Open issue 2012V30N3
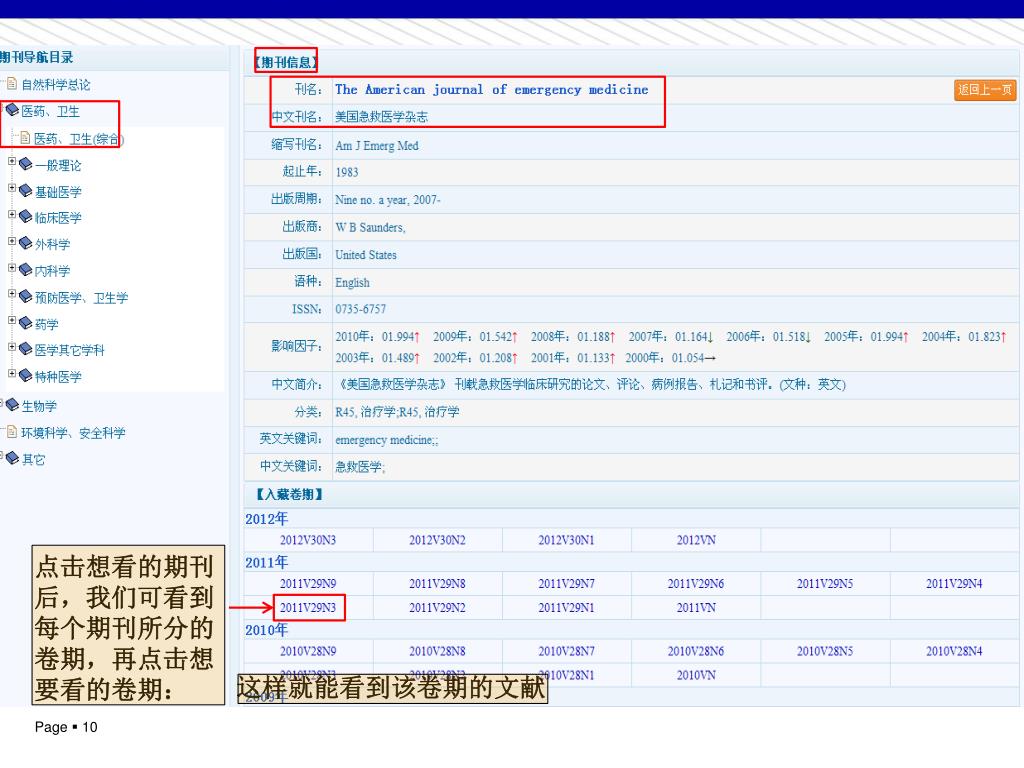The image size is (1024, 768). 308,540
